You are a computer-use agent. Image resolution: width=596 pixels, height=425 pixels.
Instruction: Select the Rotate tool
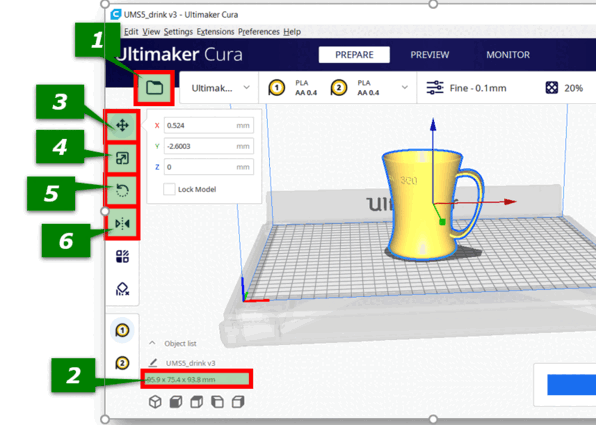click(122, 190)
